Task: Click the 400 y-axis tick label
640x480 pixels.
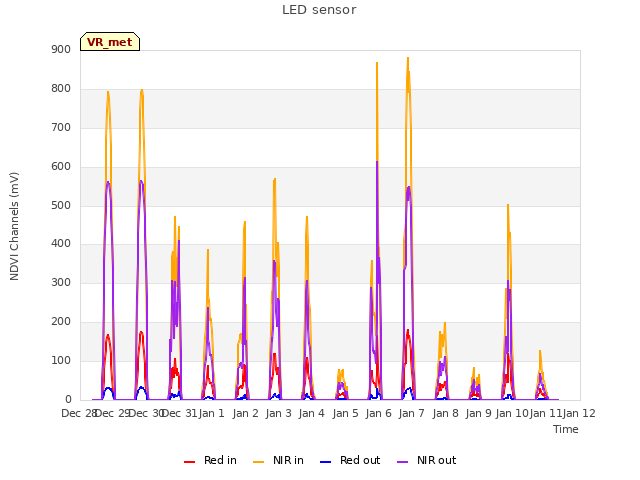Action: 61,244
